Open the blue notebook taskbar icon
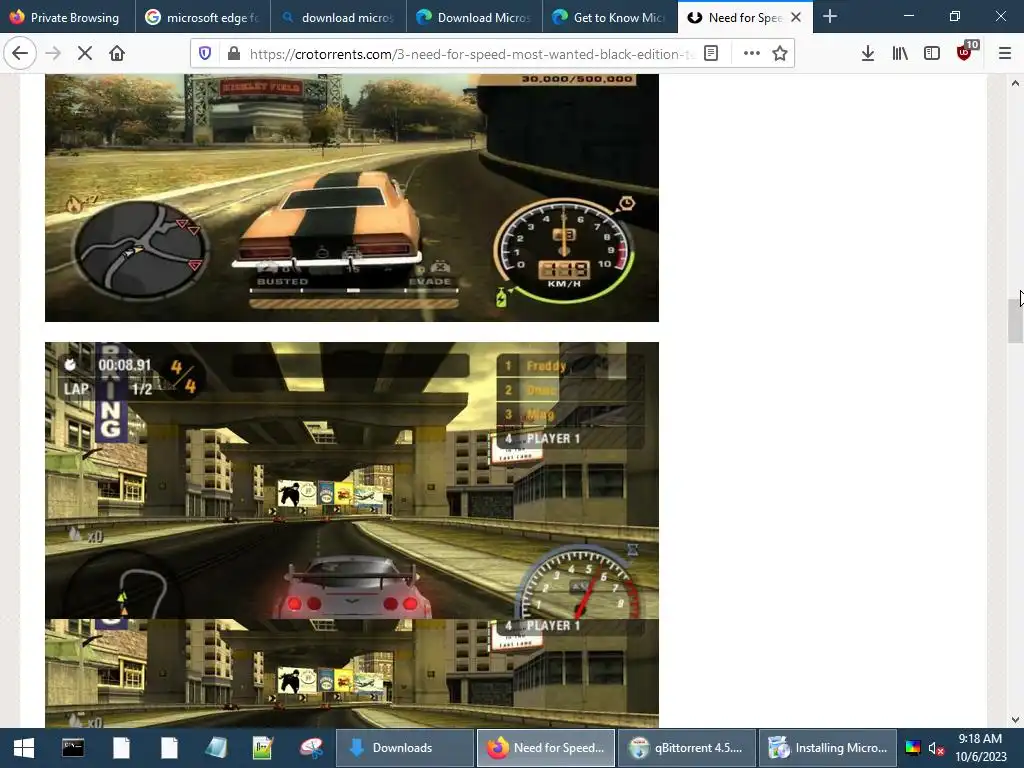Image resolution: width=1024 pixels, height=768 pixels. click(216, 748)
